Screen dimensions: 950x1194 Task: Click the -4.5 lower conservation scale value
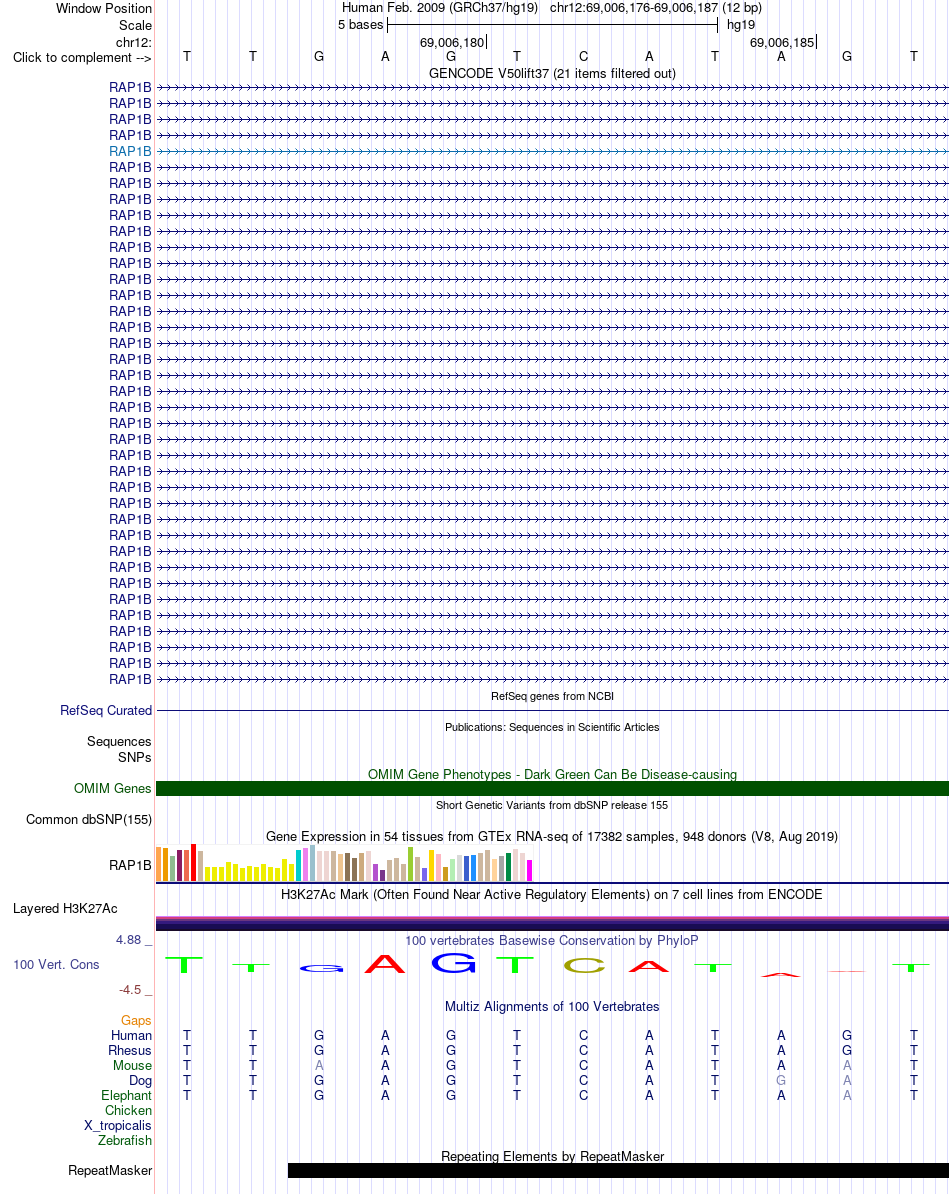pyautogui.click(x=130, y=991)
